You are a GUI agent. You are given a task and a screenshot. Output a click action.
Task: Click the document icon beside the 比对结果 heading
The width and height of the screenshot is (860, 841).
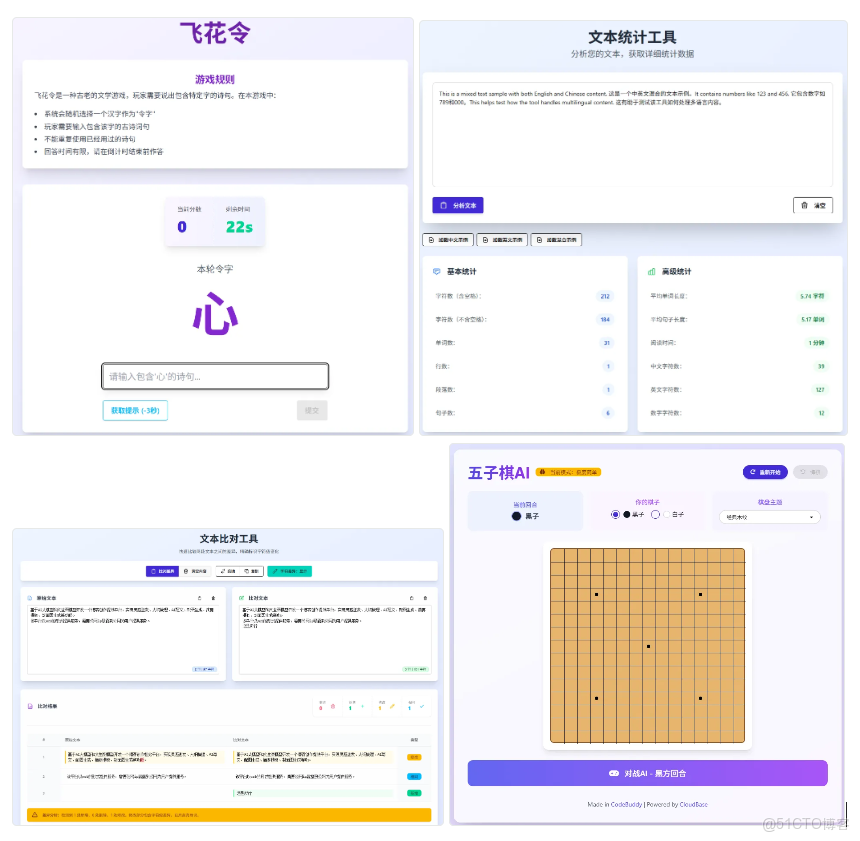(29, 705)
